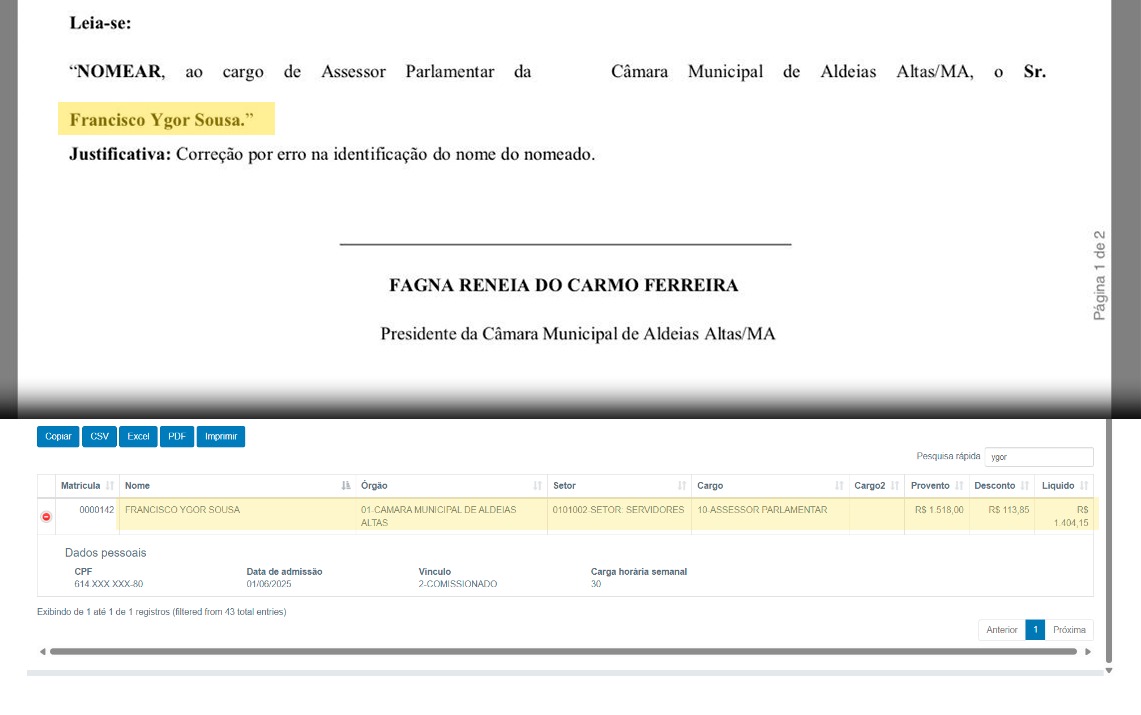Sort table by Provento column
This screenshot has height=715, width=1141.
pyautogui.click(x=936, y=486)
